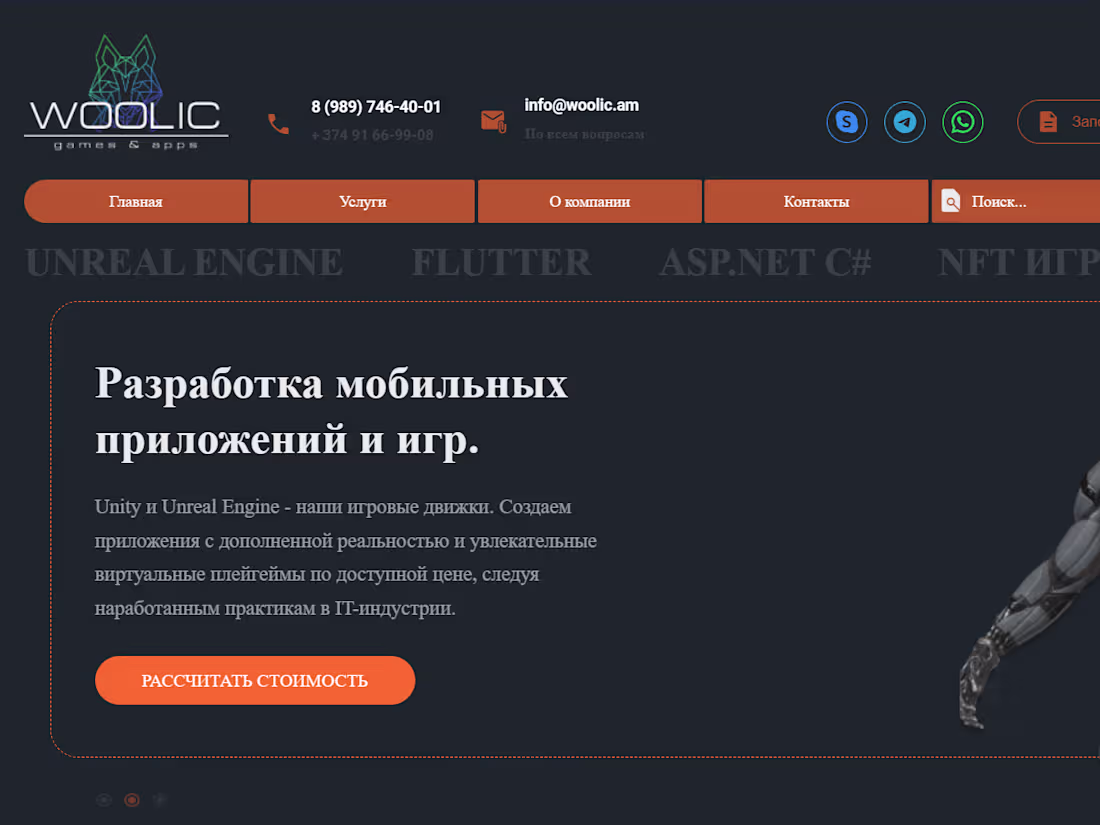
Task: Open the Skype contact icon
Action: click(847, 122)
